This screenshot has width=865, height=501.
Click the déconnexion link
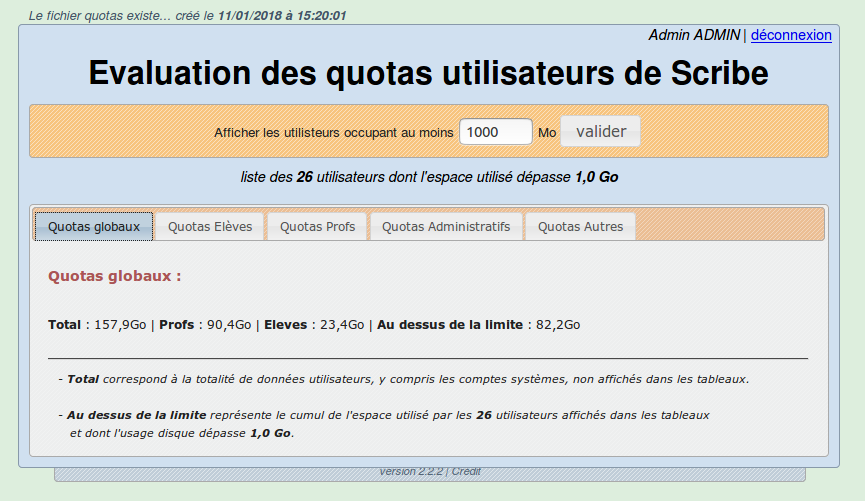click(791, 35)
